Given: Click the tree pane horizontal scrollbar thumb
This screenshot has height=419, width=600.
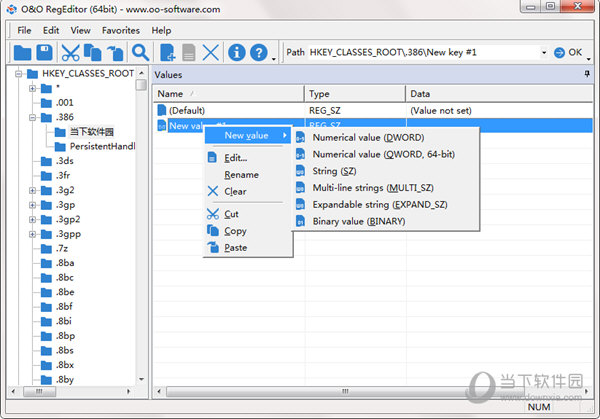Looking at the screenshot, I should pos(39,391).
